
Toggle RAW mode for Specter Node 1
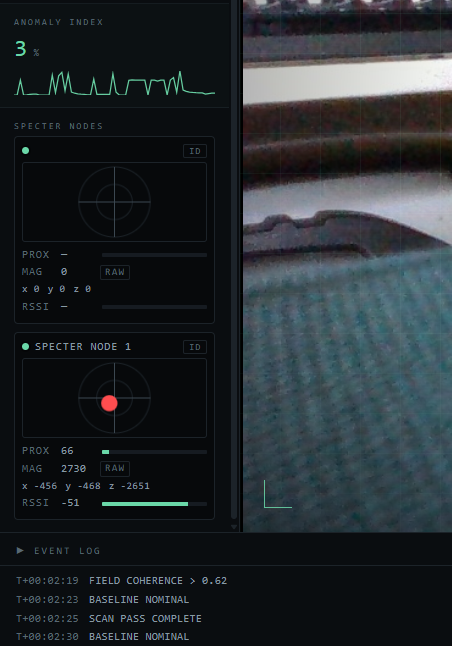coord(115,468)
